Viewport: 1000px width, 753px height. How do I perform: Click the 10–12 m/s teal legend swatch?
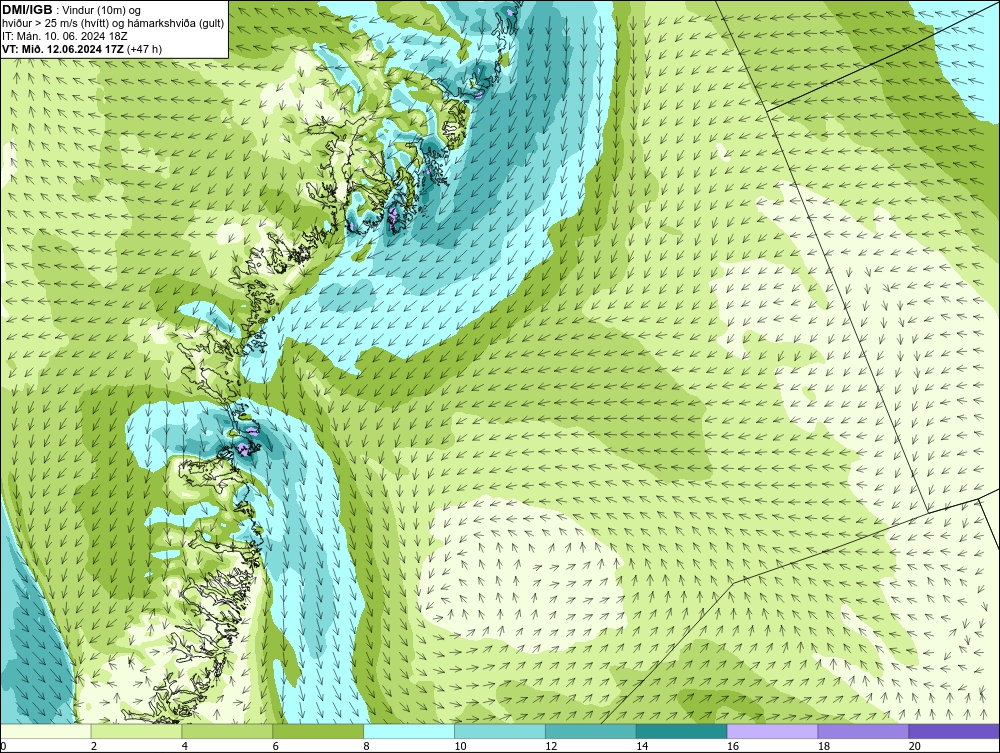500,731
